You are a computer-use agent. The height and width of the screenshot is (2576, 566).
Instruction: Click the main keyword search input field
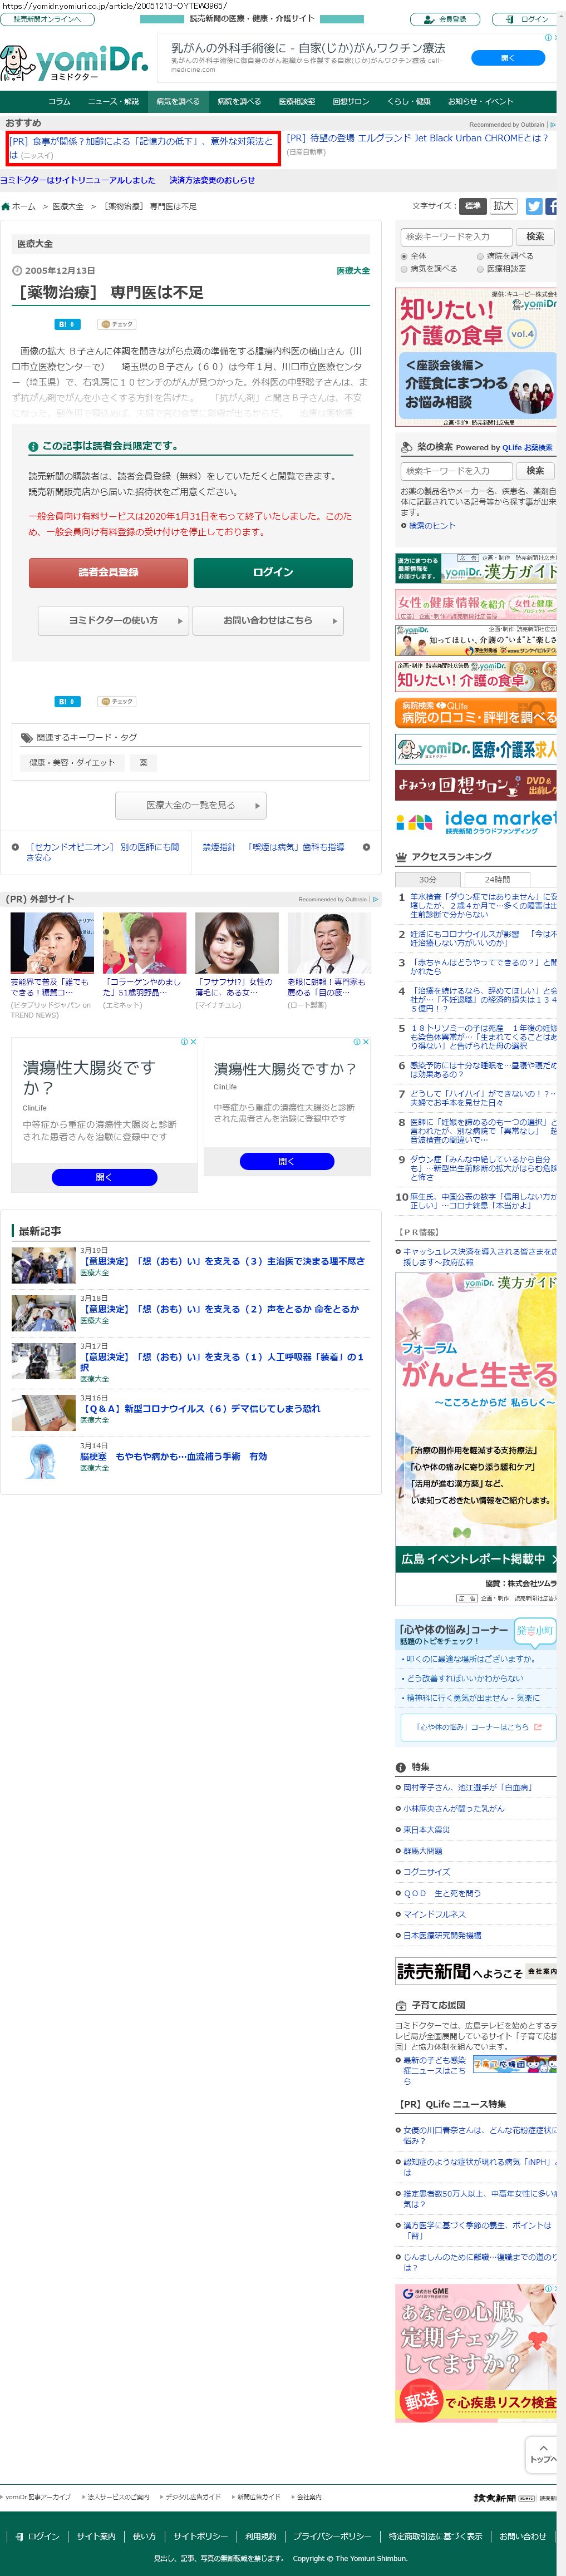pos(456,237)
